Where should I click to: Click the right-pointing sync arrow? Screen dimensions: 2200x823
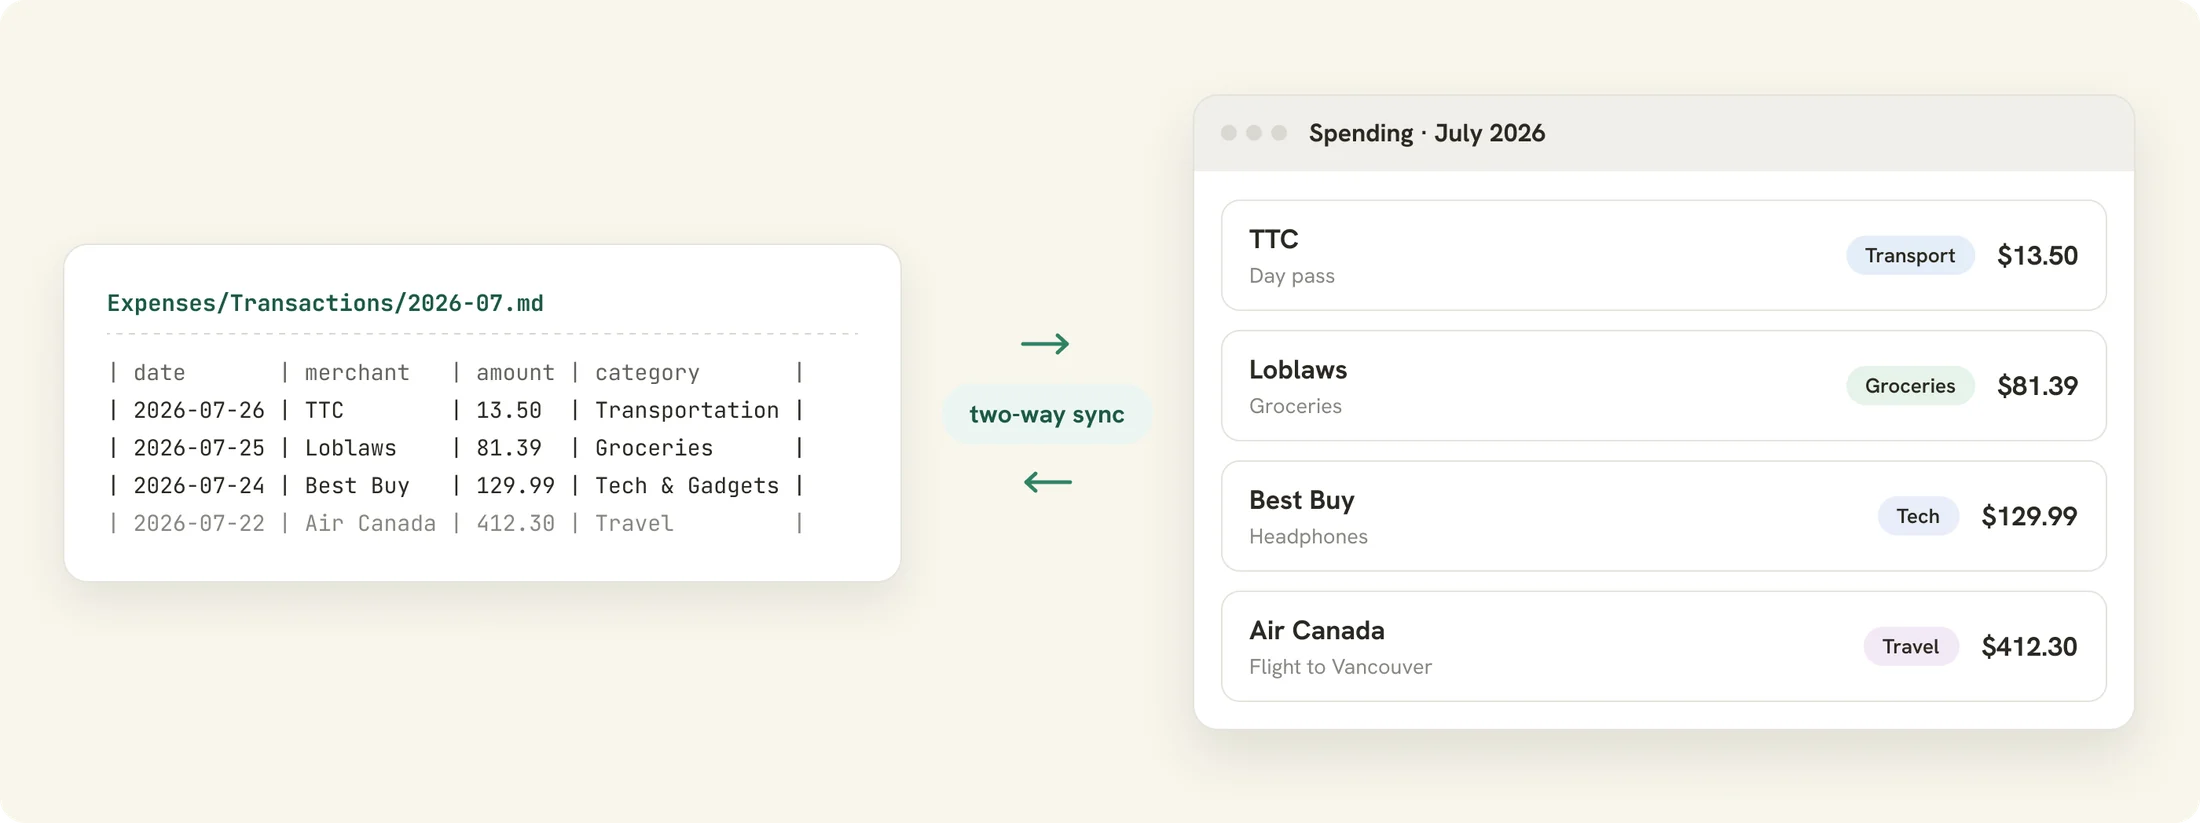(x=1045, y=344)
